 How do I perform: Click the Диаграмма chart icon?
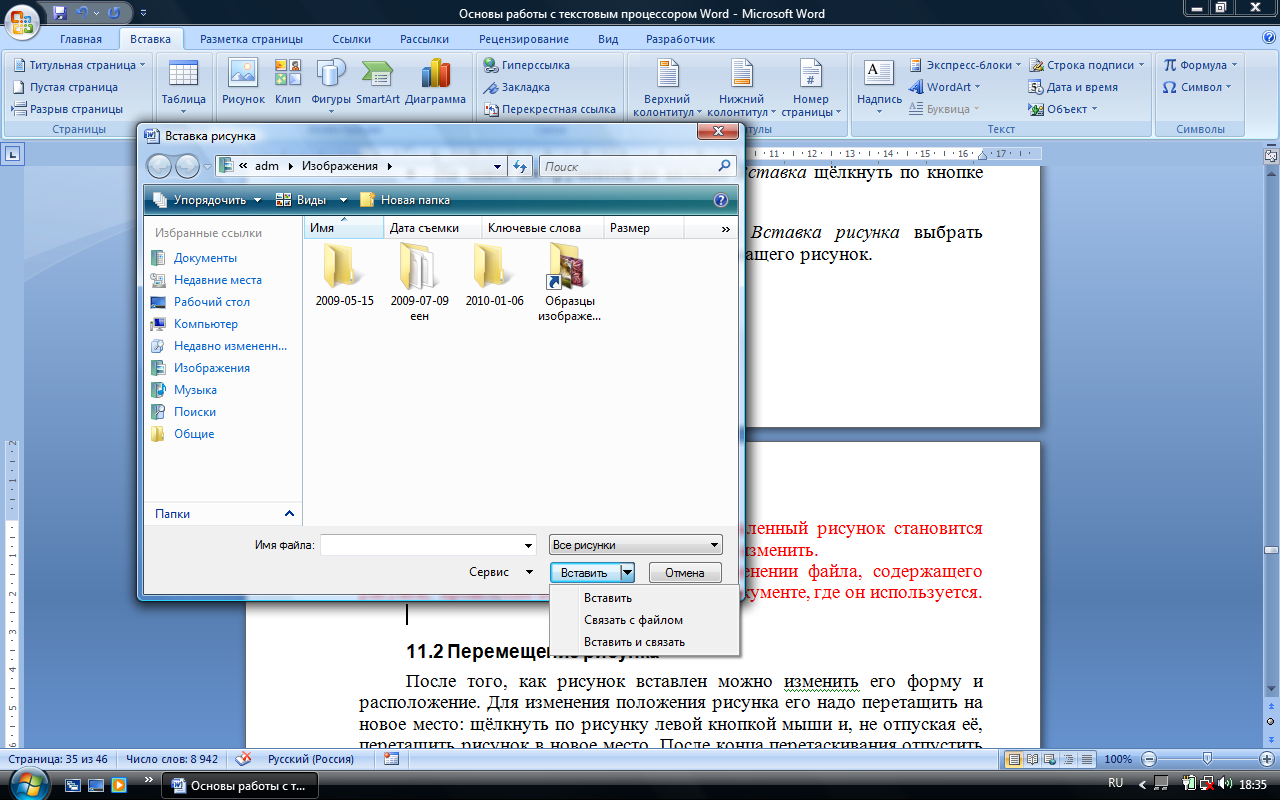coord(436,82)
